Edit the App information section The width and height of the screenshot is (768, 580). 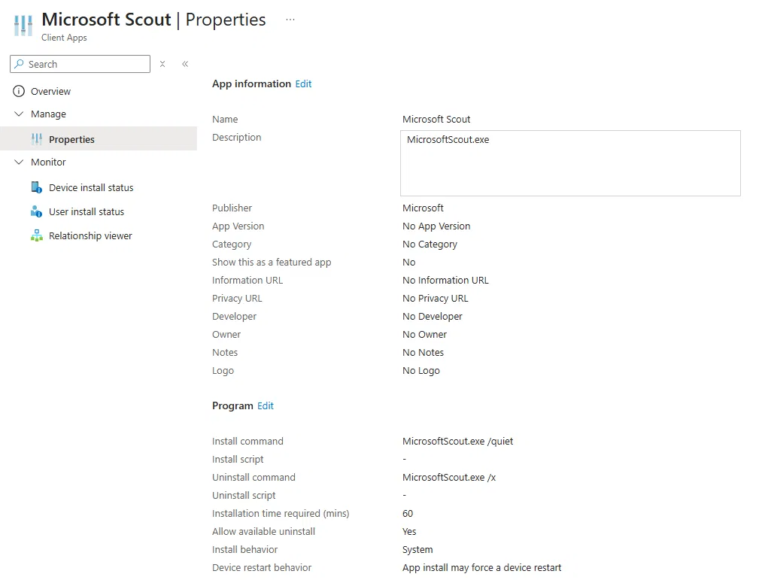[303, 84]
